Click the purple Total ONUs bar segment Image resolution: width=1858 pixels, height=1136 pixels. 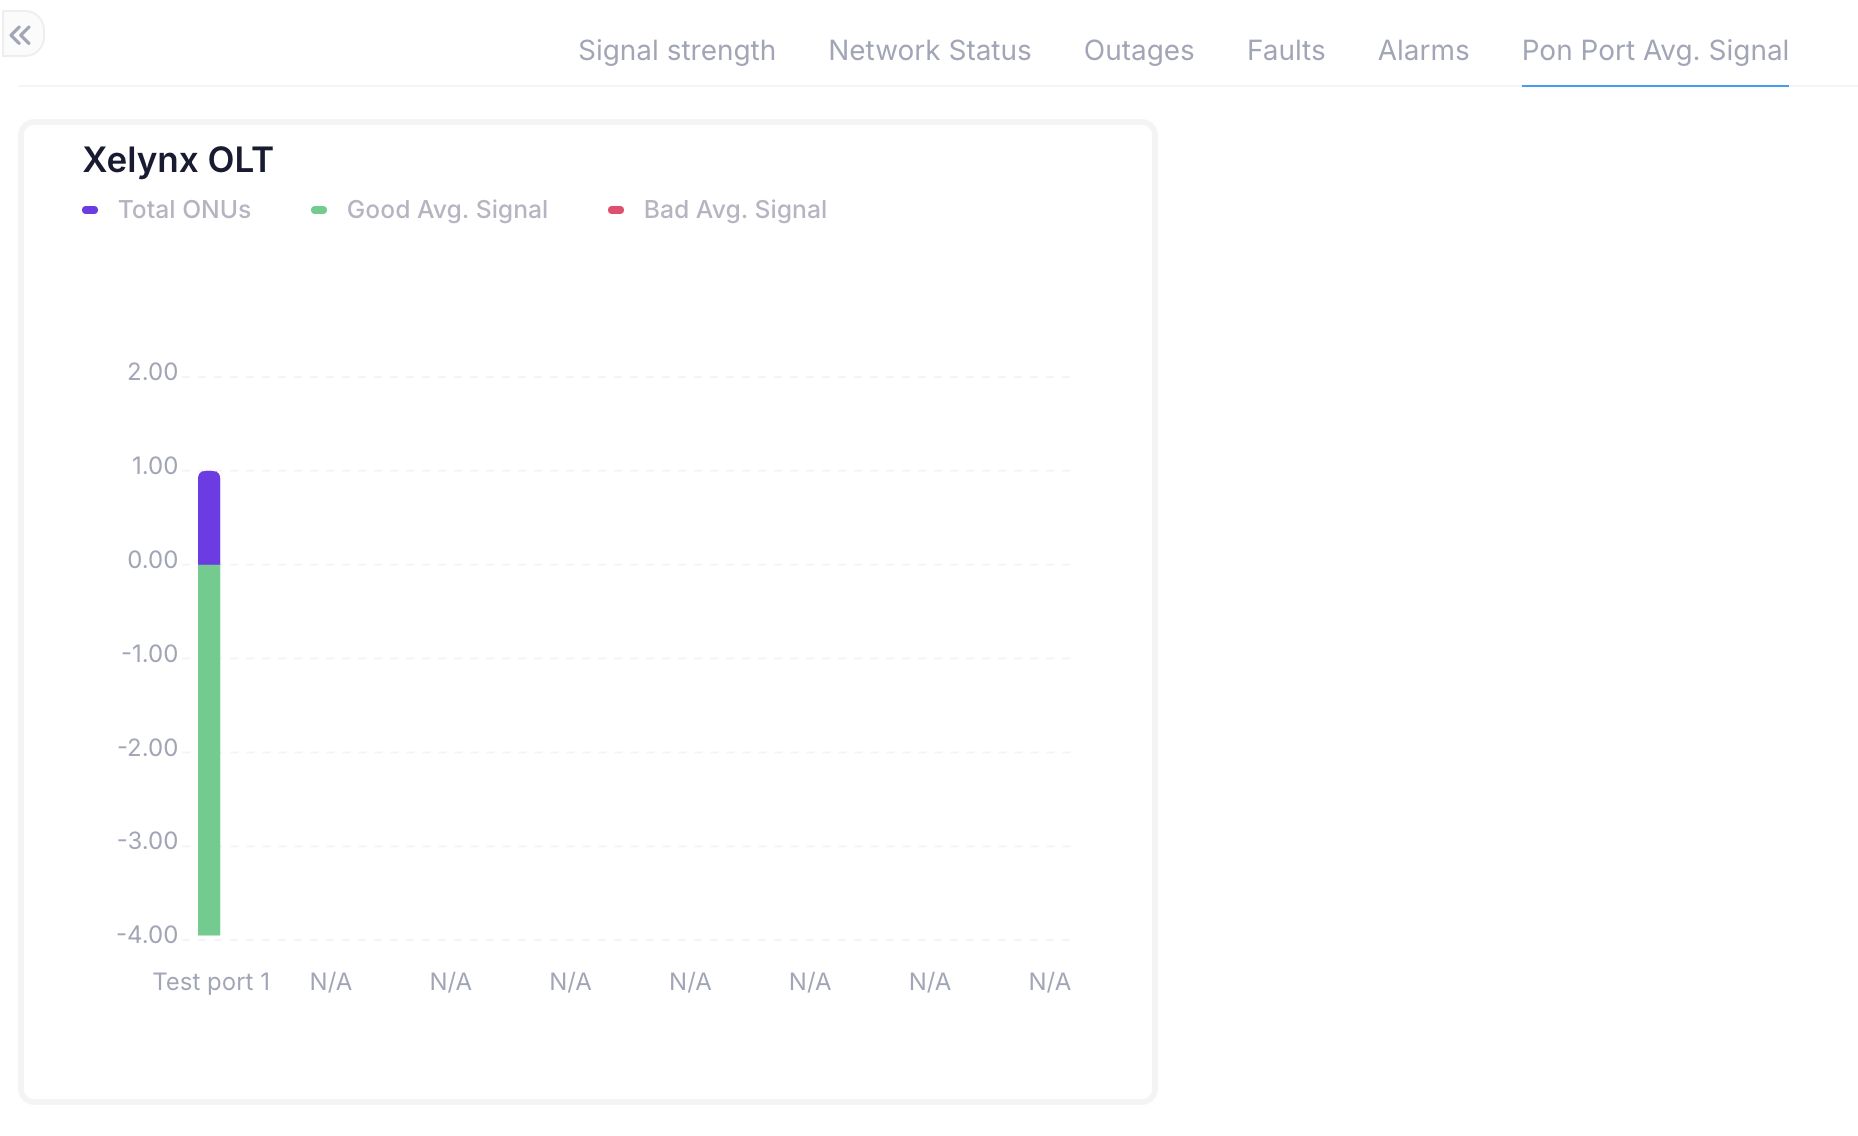point(209,518)
